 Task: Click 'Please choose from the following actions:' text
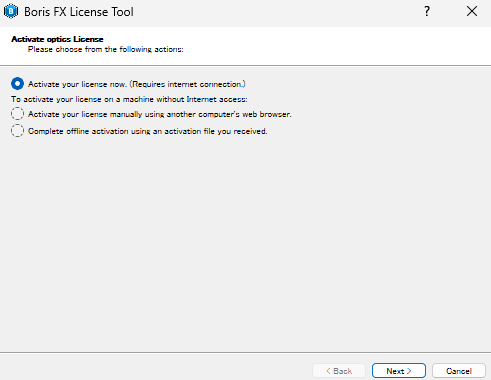pos(106,49)
